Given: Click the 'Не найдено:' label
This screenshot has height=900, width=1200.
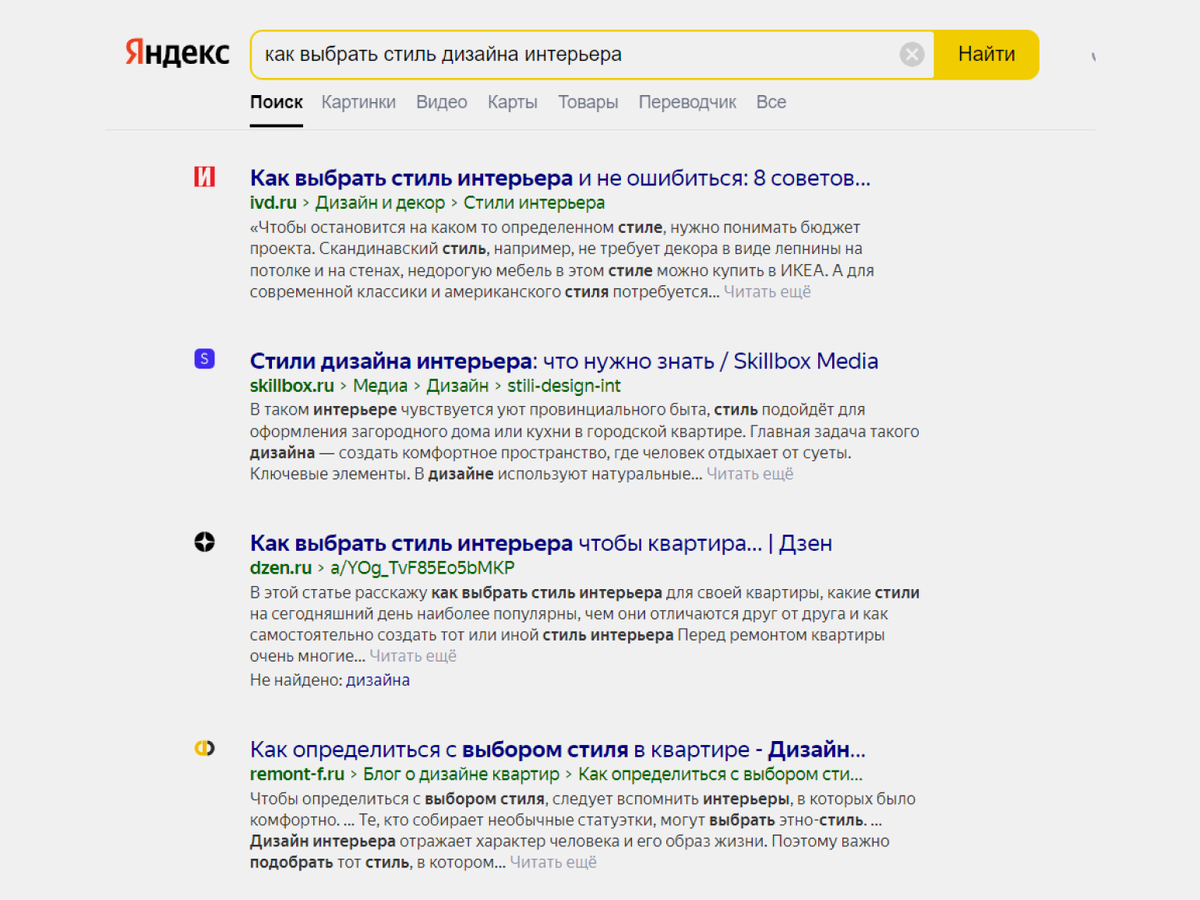Looking at the screenshot, I should (296, 680).
